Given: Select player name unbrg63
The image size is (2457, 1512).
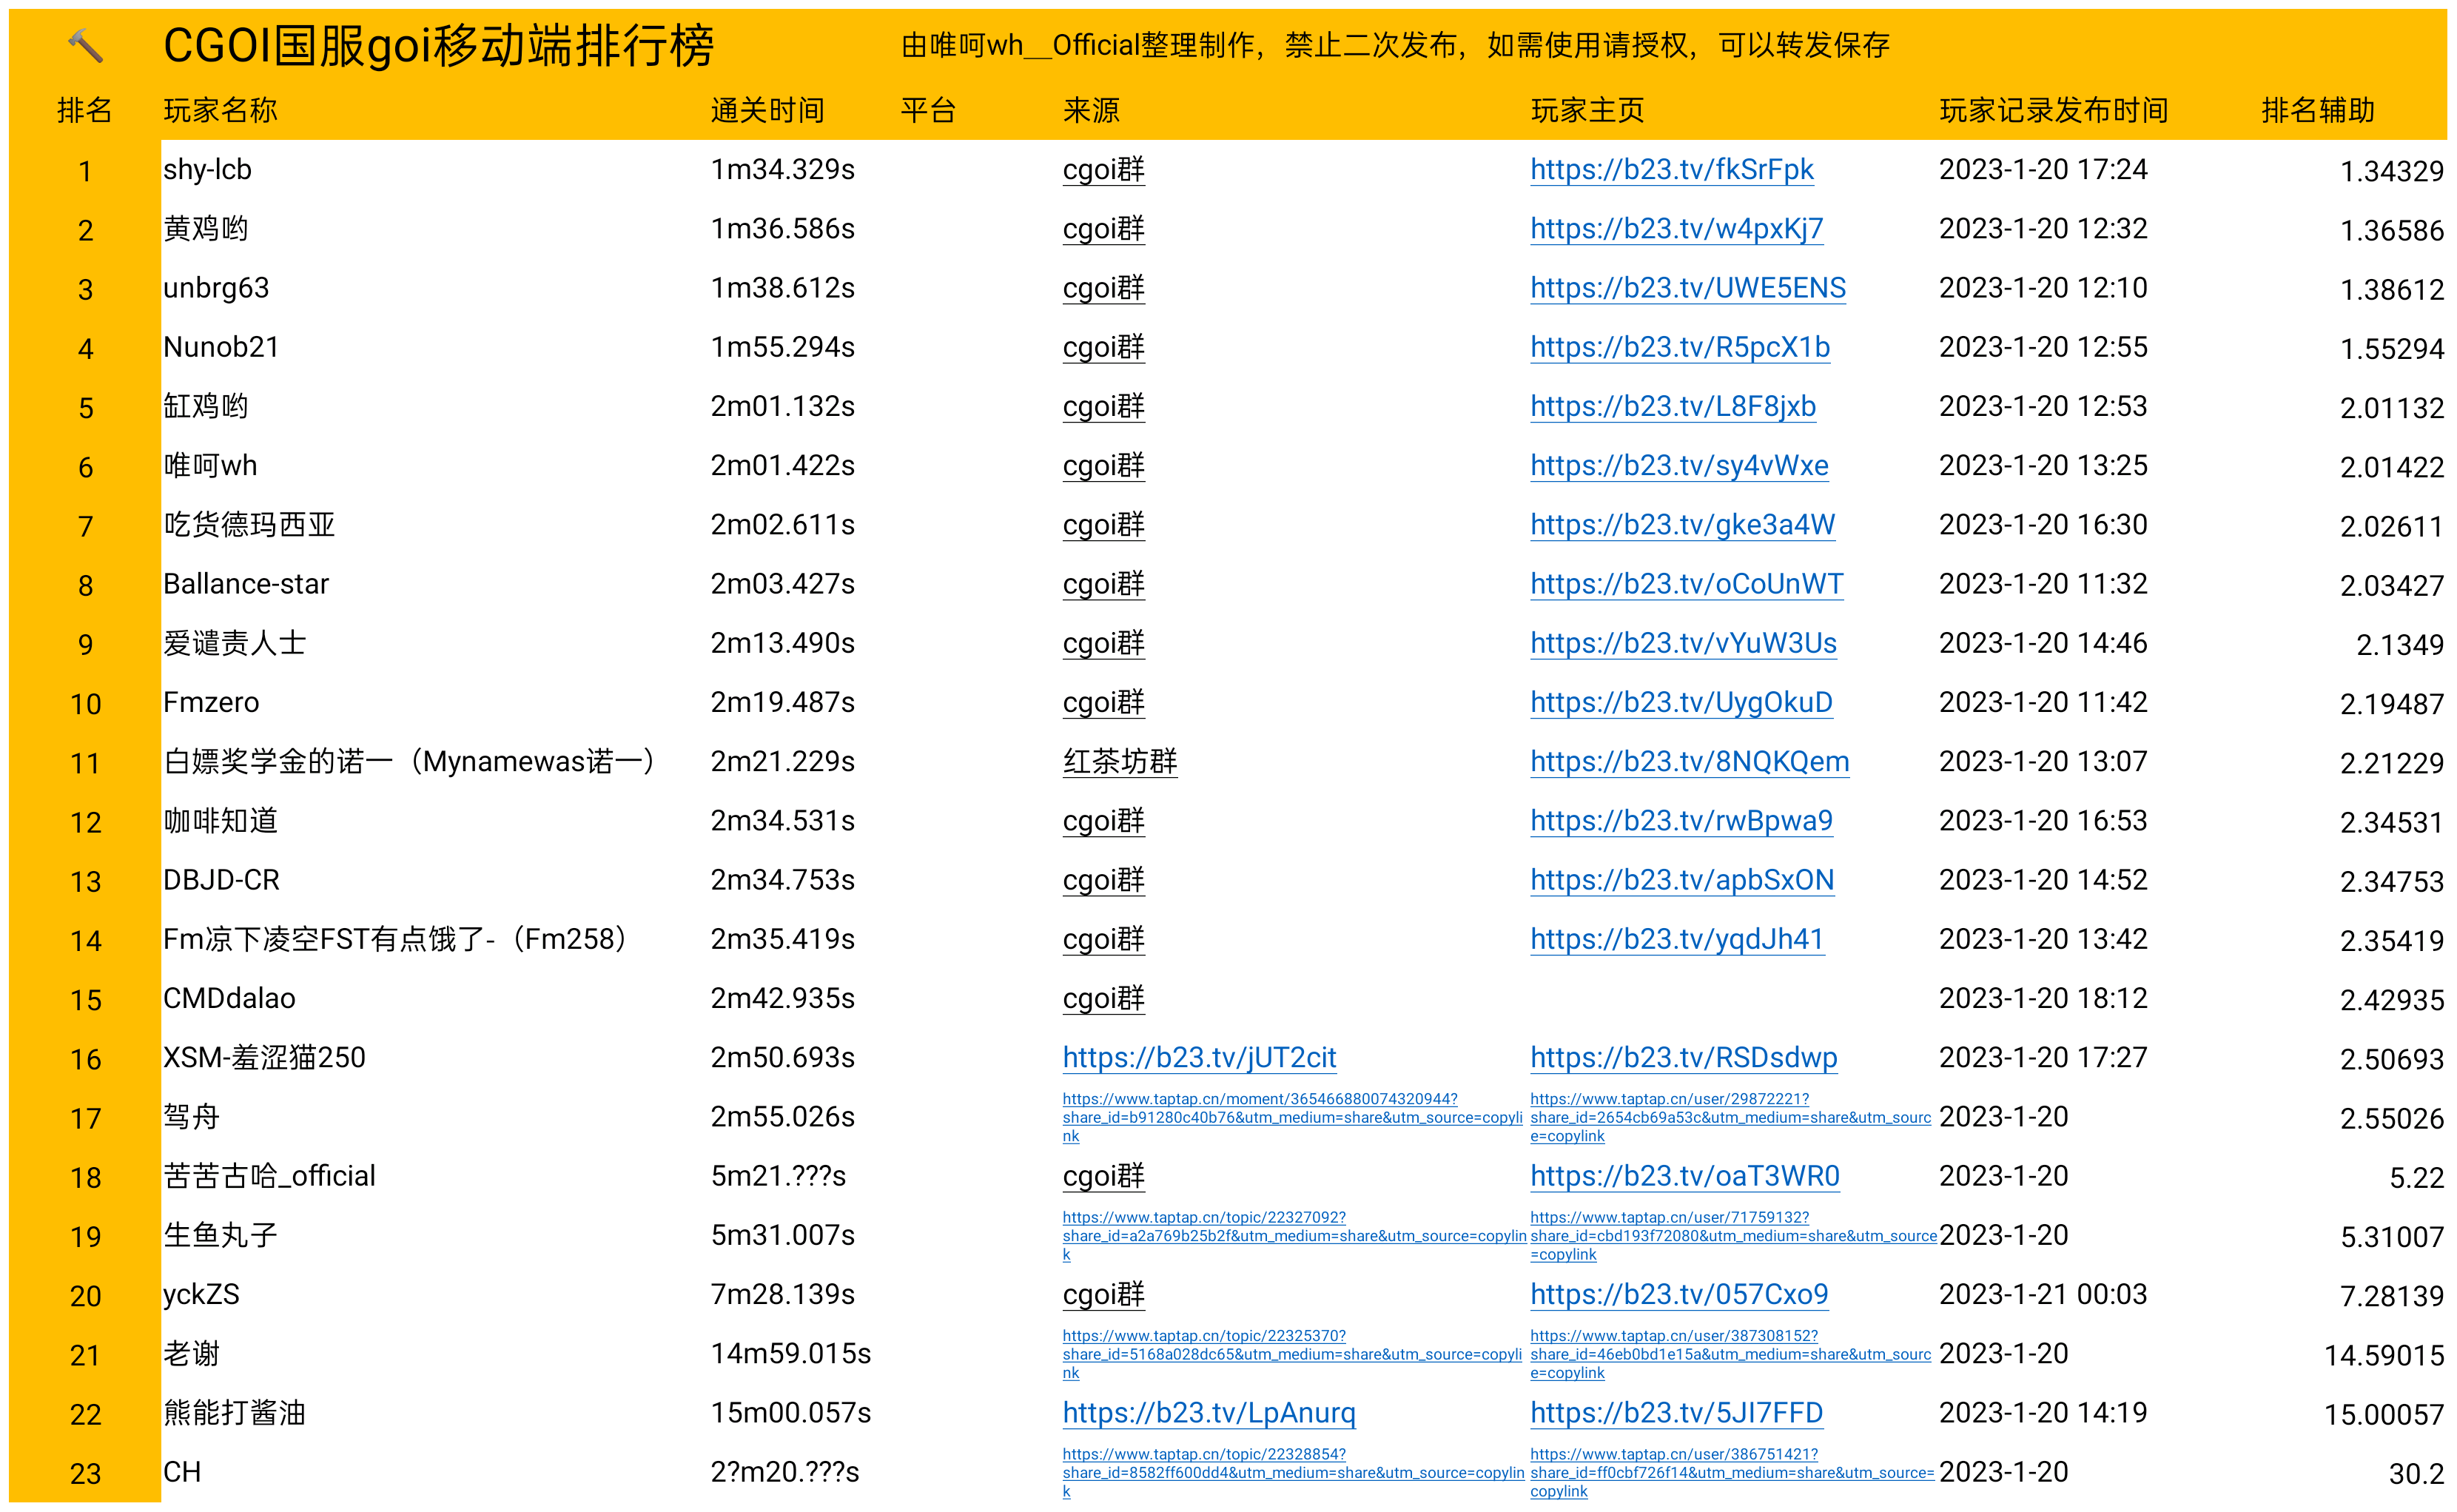Looking at the screenshot, I should (x=216, y=288).
